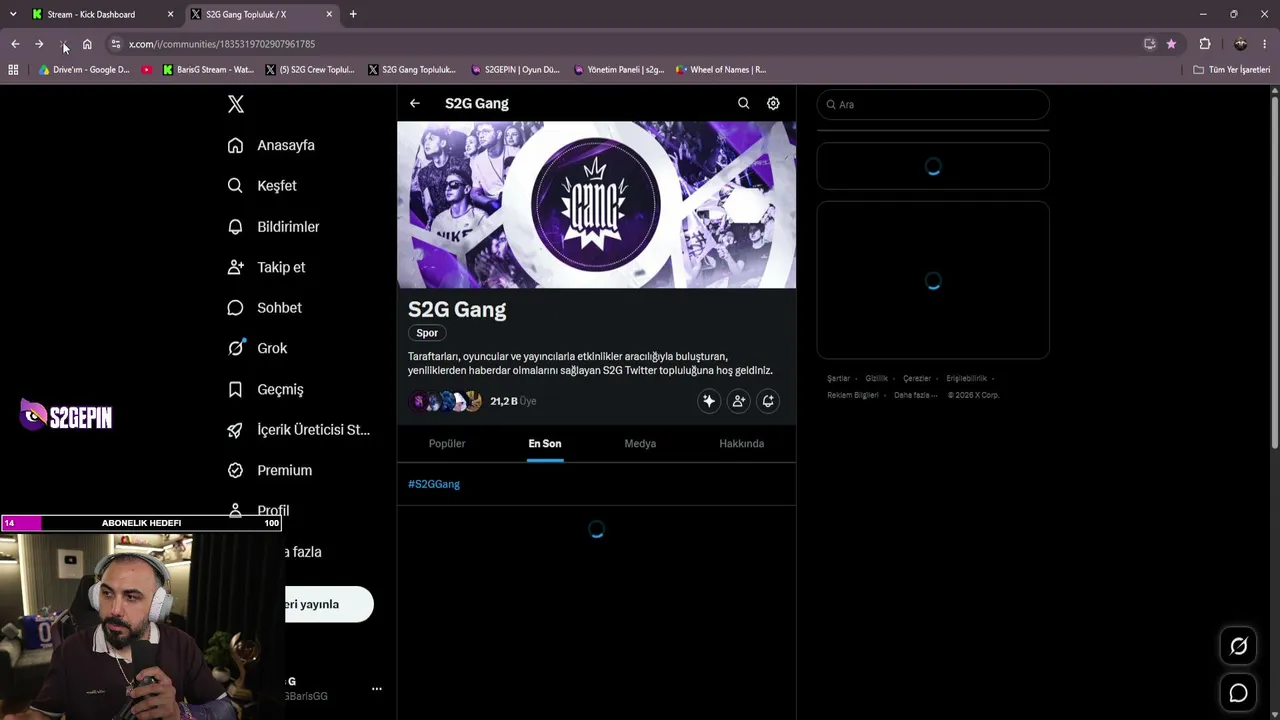
Task: Bookmark this page with the star icon
Action: pos(1171,44)
